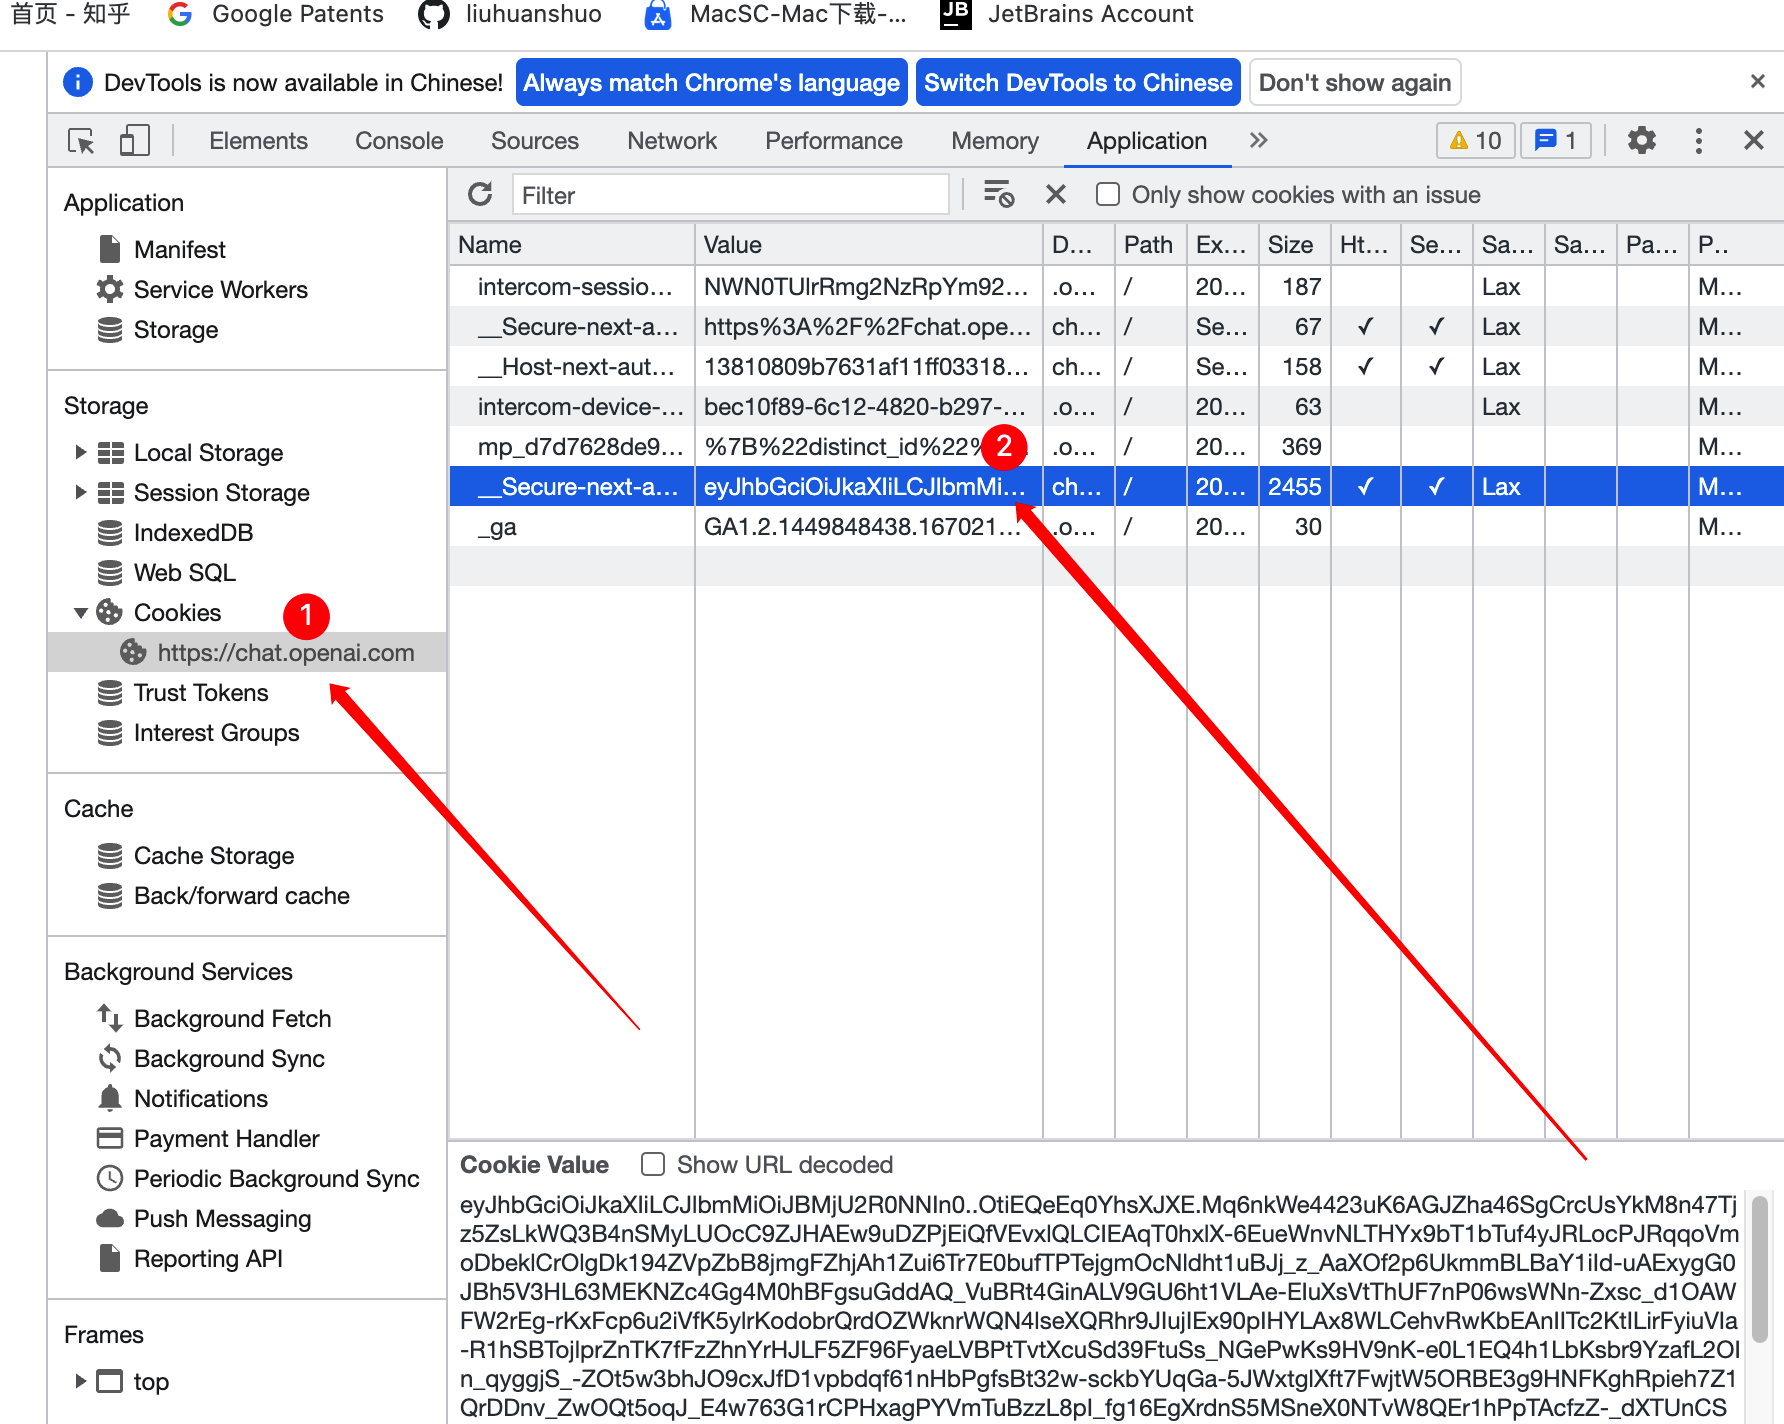
Task: Open liuhuanshuo GitHub bookmark
Action: coord(510,14)
